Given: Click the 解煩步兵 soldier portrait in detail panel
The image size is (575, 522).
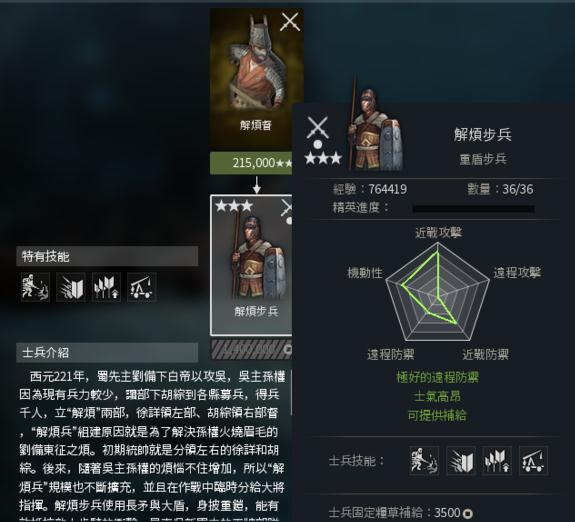Looking at the screenshot, I should tap(374, 127).
